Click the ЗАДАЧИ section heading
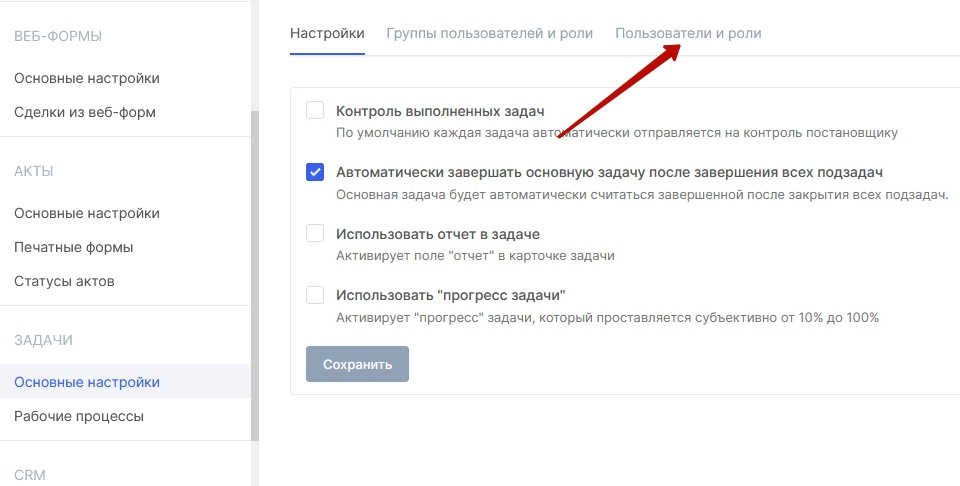 tap(43, 340)
